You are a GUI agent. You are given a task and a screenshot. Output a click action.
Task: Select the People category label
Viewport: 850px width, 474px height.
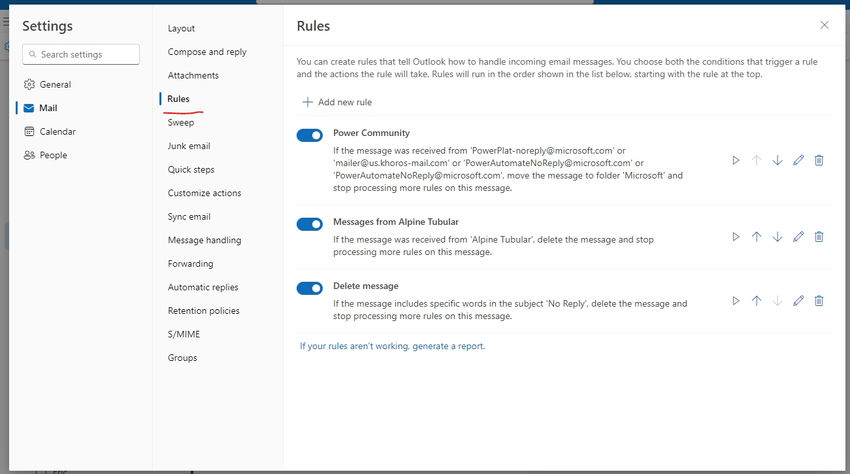[x=53, y=155]
